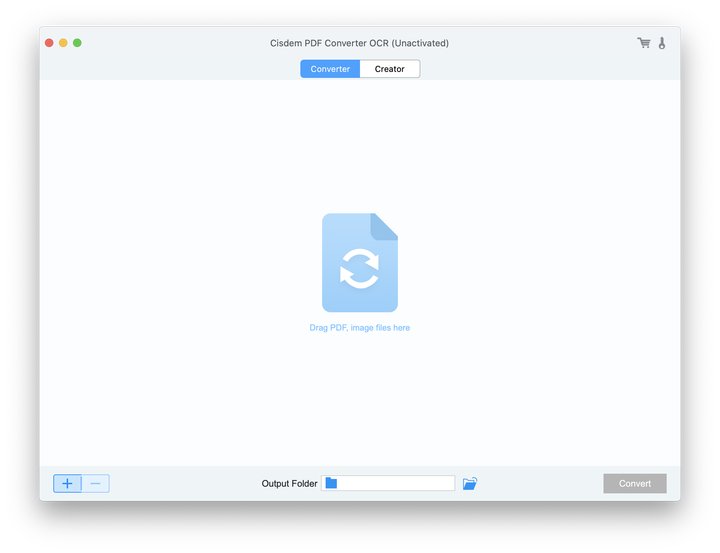Image resolution: width=720 pixels, height=553 pixels.
Task: Click inside the Output Folder path field
Action: [x=395, y=484]
